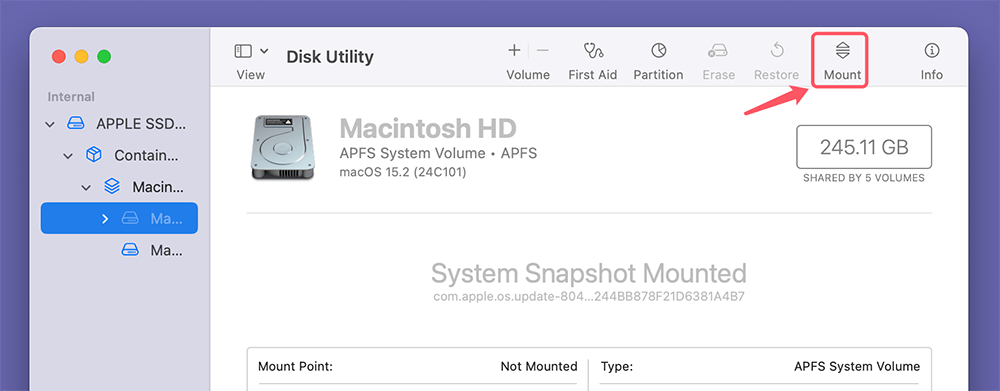
Task: Click the yellow minimize window button
Action: [x=82, y=56]
